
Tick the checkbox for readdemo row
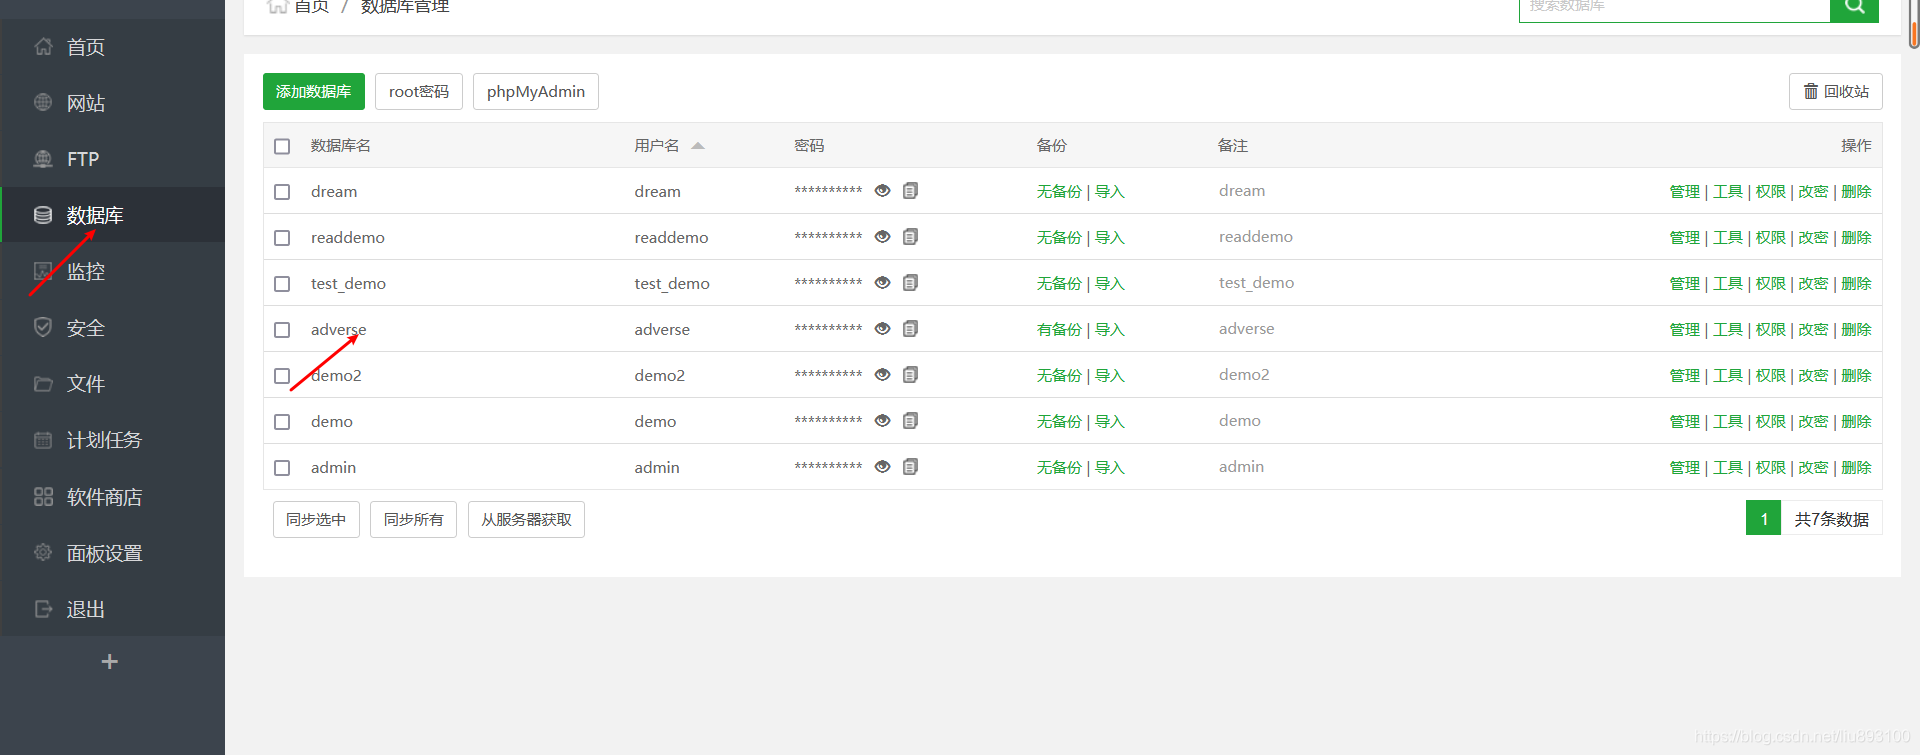tap(282, 238)
